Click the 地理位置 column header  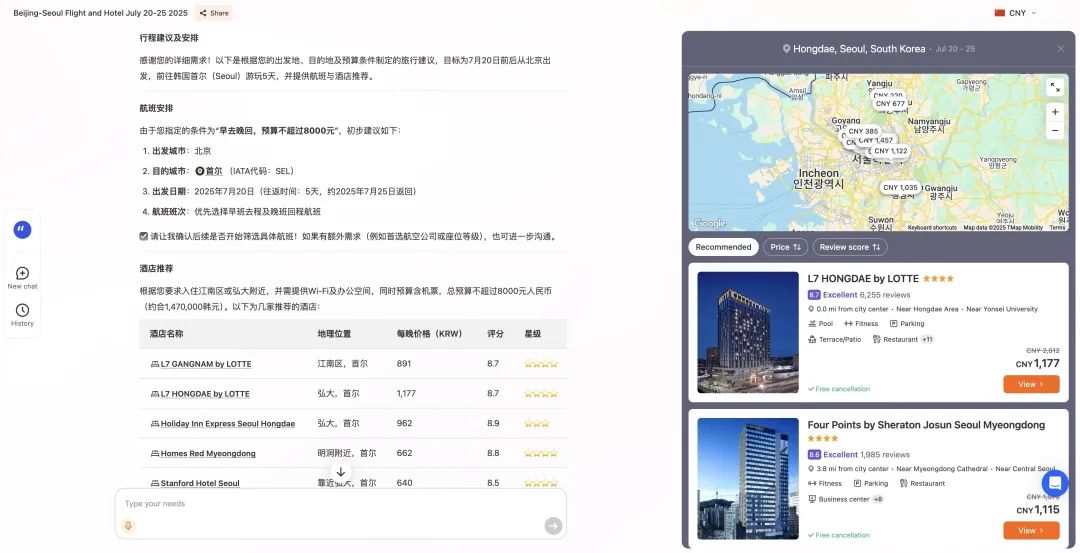[334, 334]
